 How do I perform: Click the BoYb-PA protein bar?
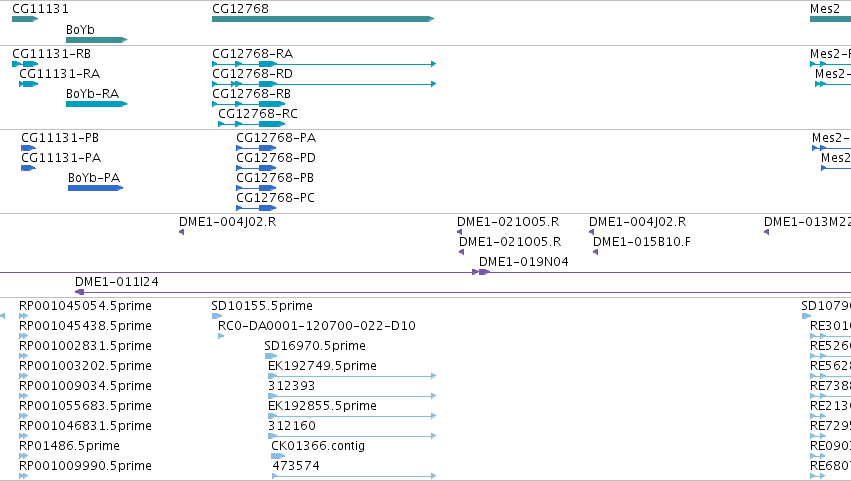tap(96, 188)
